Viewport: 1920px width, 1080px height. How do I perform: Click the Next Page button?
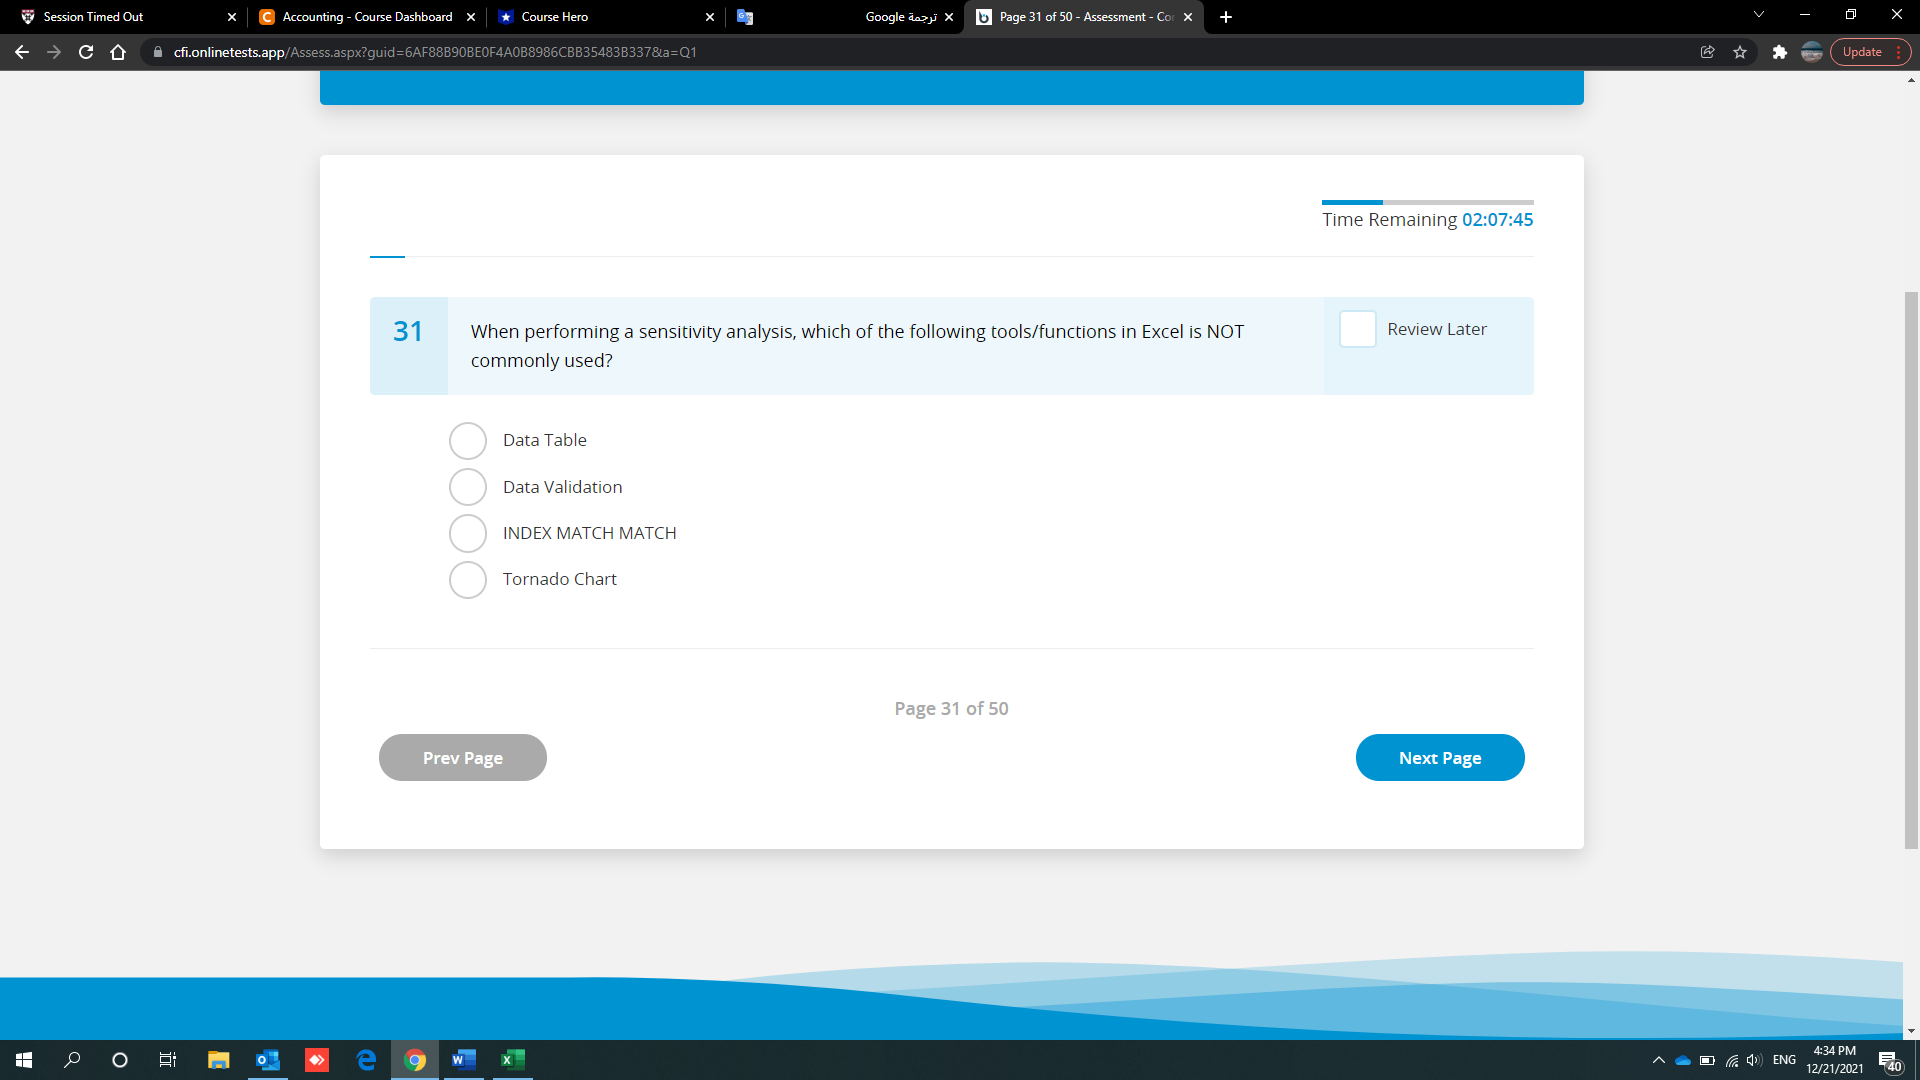tap(1440, 757)
